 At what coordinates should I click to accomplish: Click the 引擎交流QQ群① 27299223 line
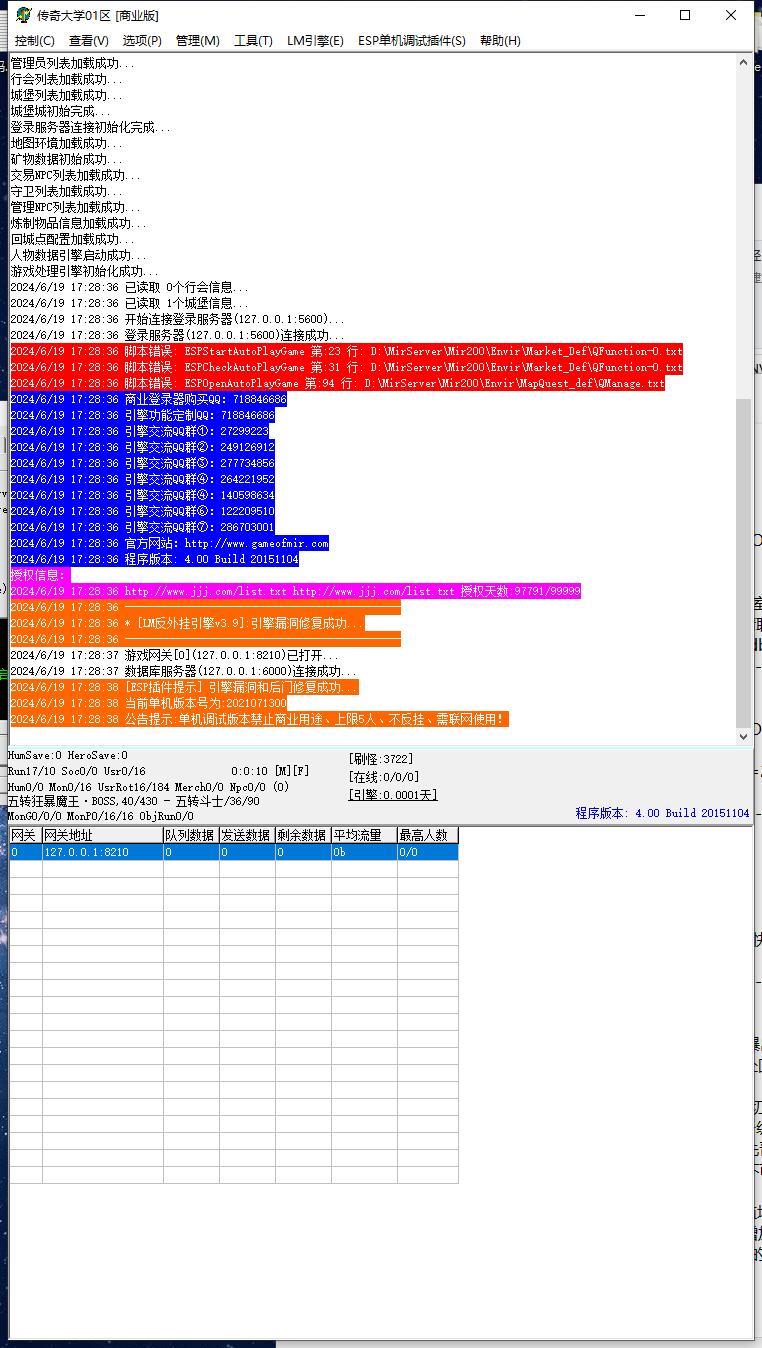pyautogui.click(x=139, y=431)
